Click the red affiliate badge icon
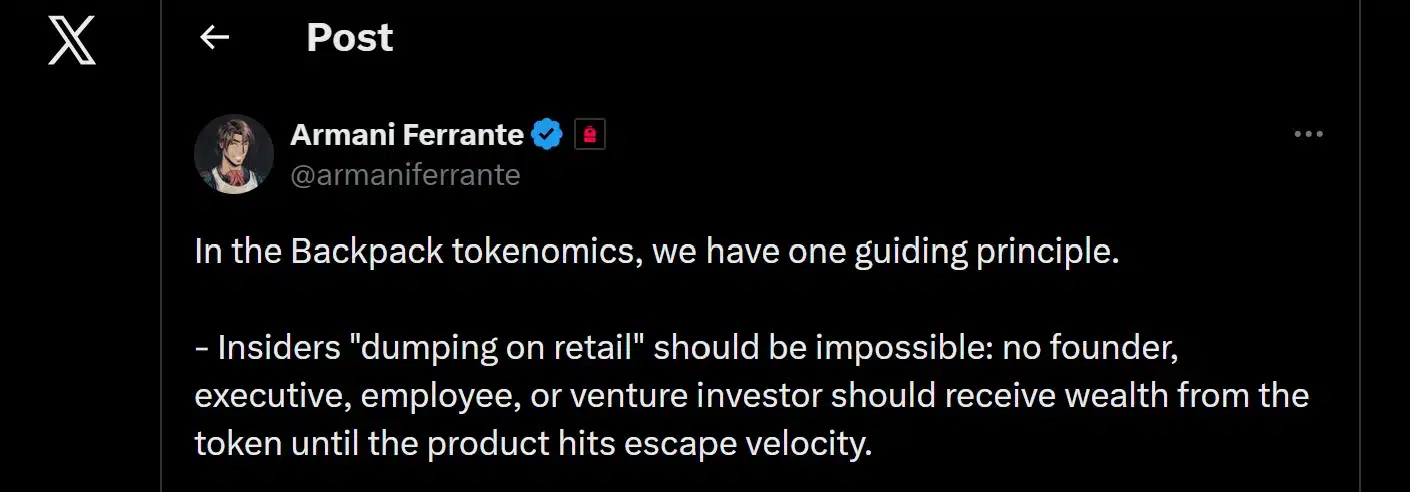1410x492 pixels. pos(590,135)
